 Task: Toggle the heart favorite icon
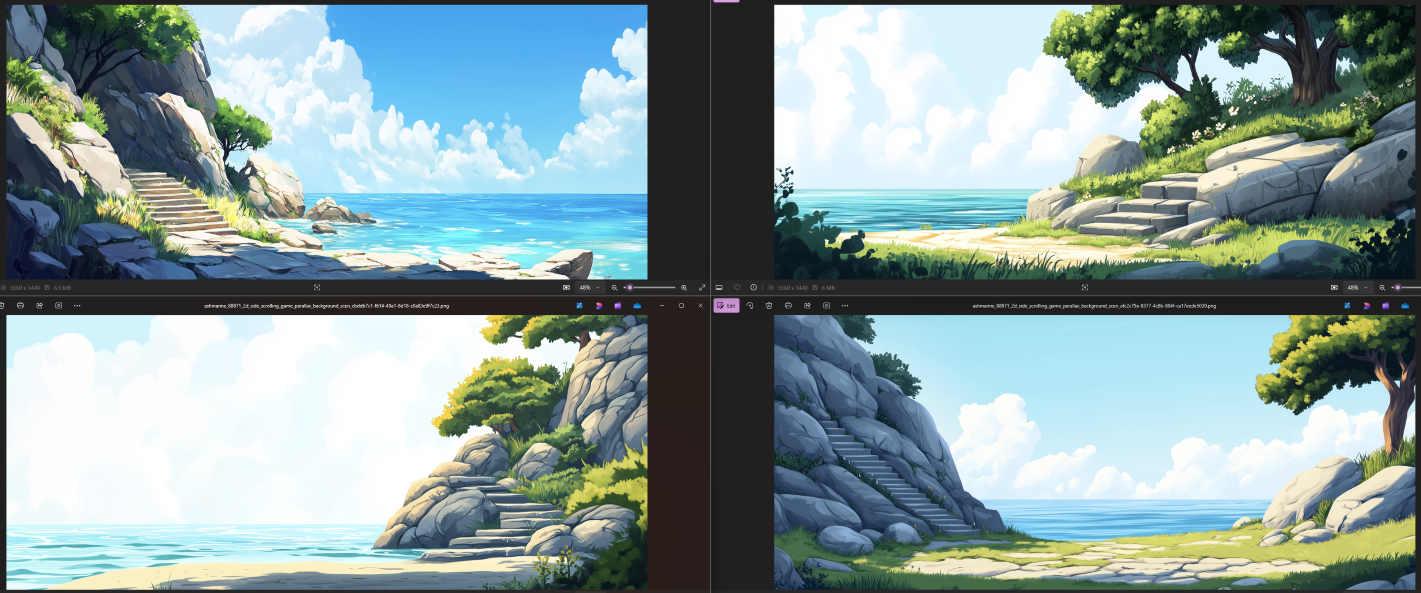click(737, 287)
